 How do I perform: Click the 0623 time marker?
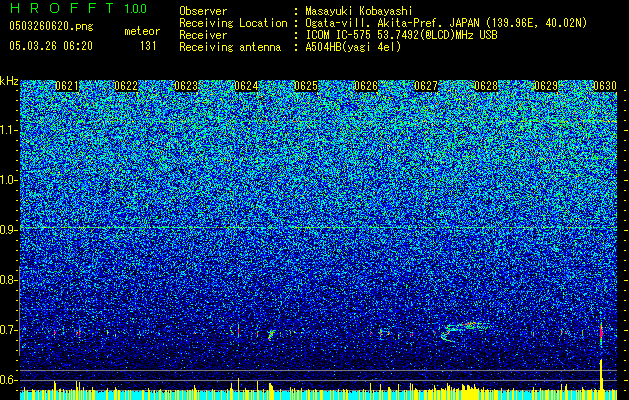coord(186,86)
